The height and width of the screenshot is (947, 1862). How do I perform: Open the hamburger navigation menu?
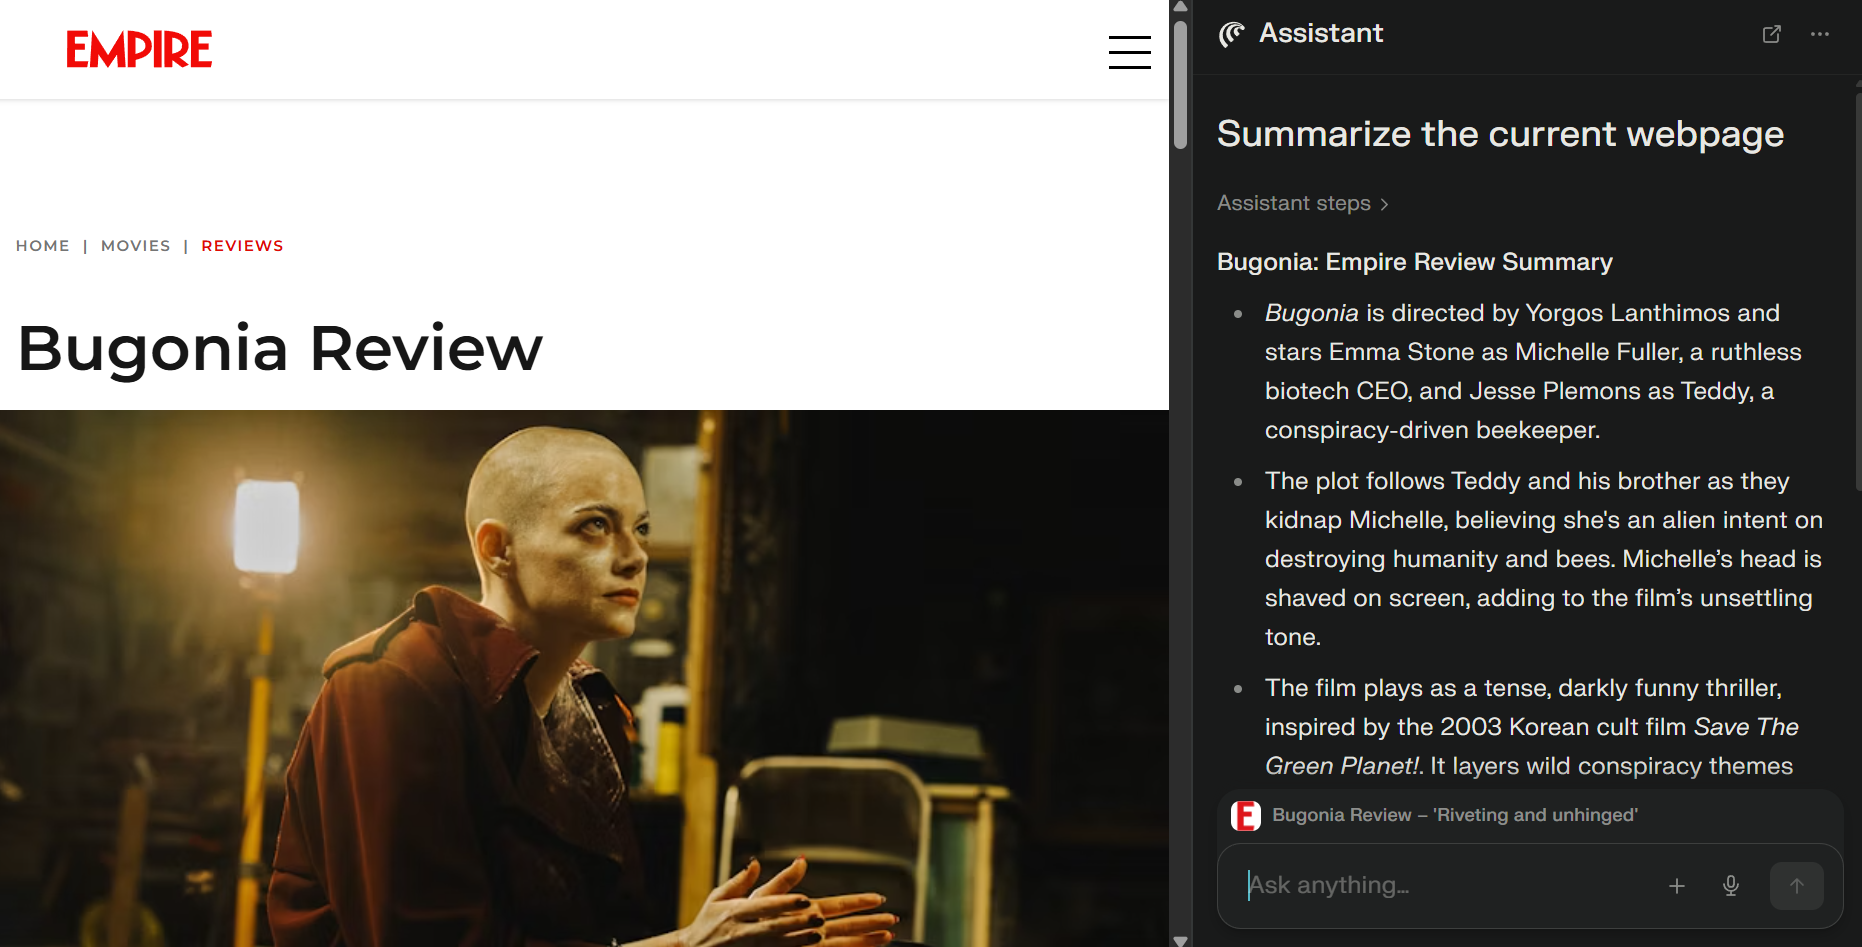[x=1129, y=52]
